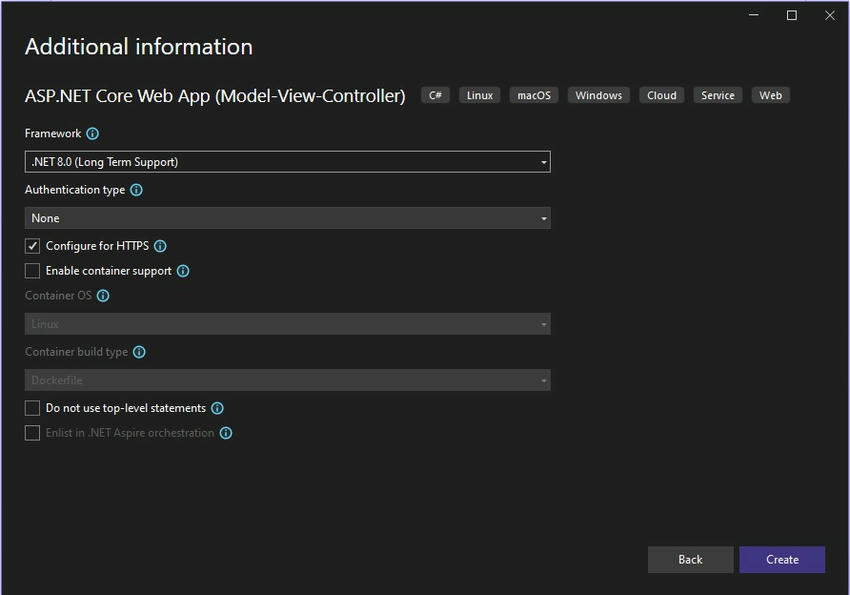Check Do not use top-level statements
The width and height of the screenshot is (850, 595).
pos(31,408)
